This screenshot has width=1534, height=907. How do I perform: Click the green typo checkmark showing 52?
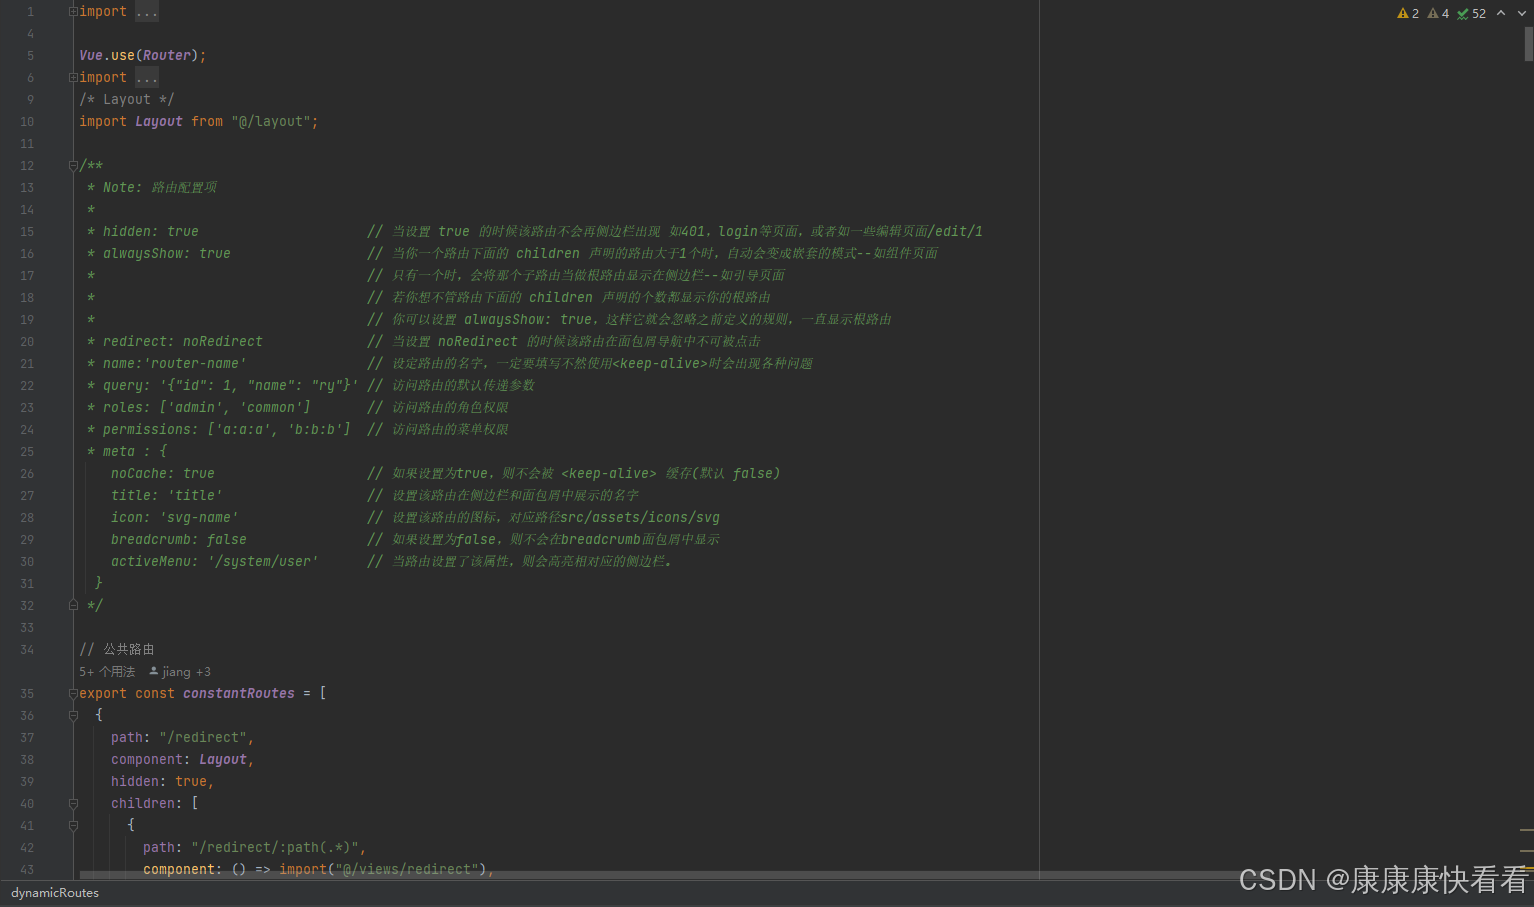[1471, 13]
